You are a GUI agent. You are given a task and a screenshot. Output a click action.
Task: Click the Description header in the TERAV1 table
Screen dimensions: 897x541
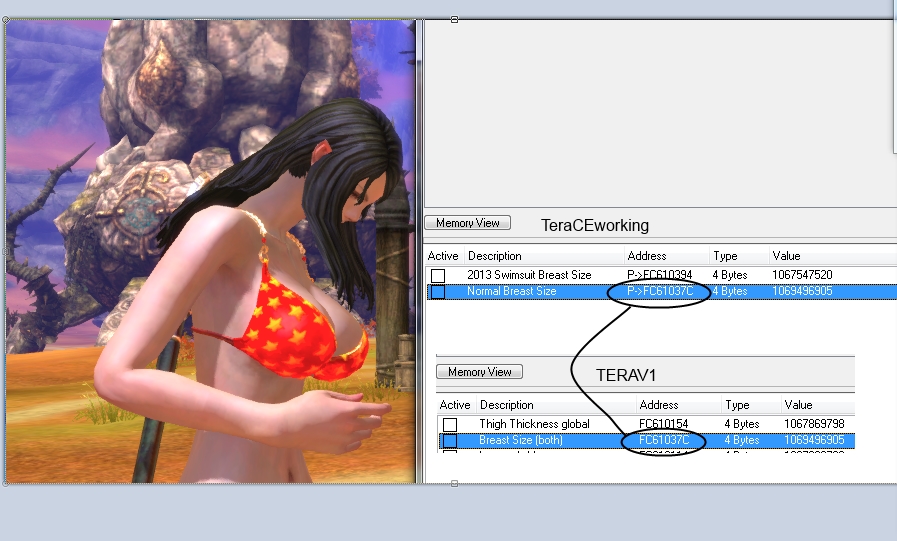pos(505,405)
